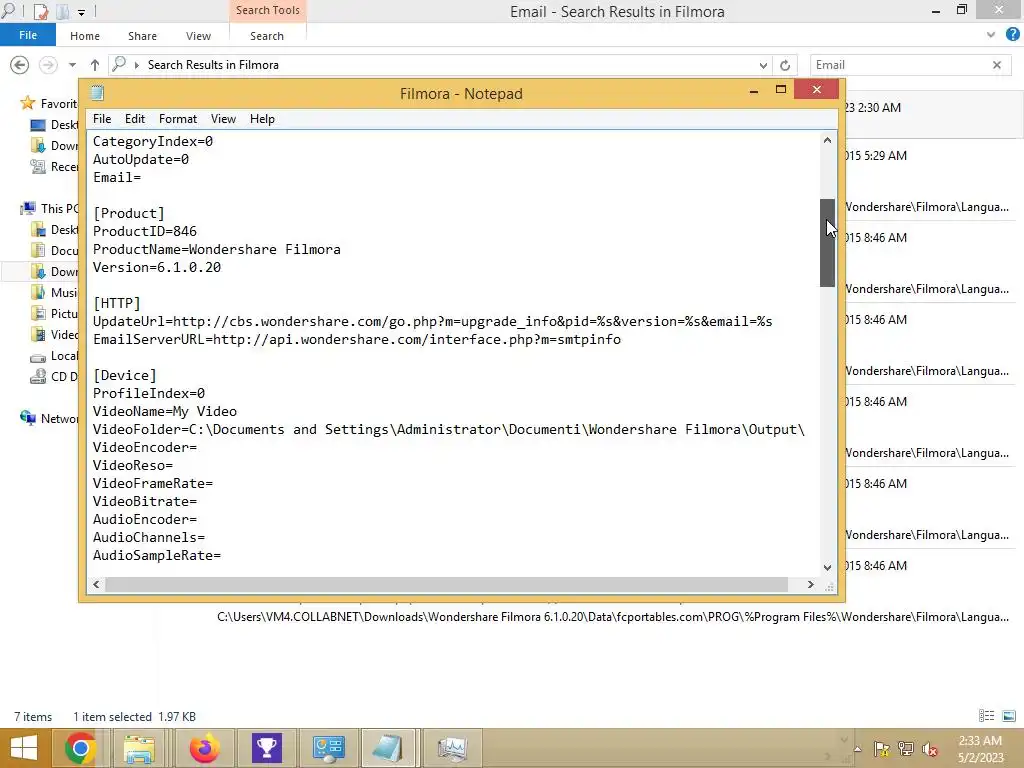This screenshot has width=1024, height=768.
Task: Open Notepad View menu
Action: coord(223,119)
